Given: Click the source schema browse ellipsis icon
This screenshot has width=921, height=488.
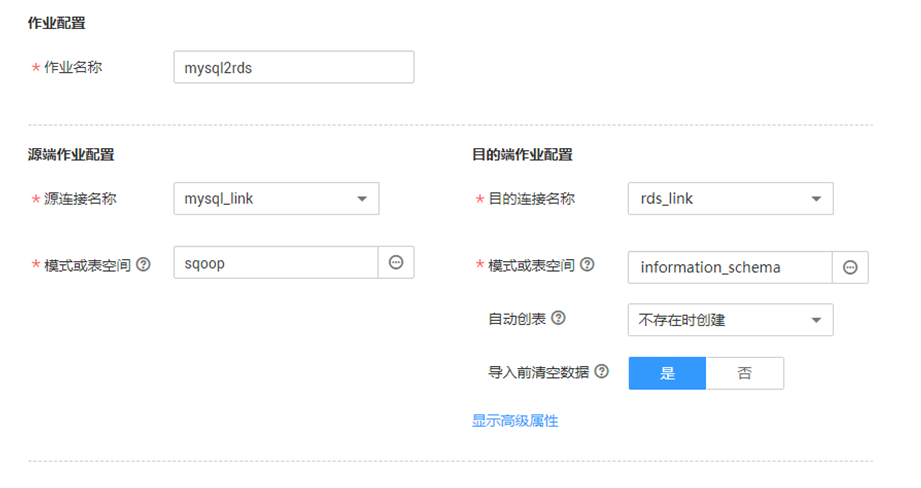Looking at the screenshot, I should (396, 262).
